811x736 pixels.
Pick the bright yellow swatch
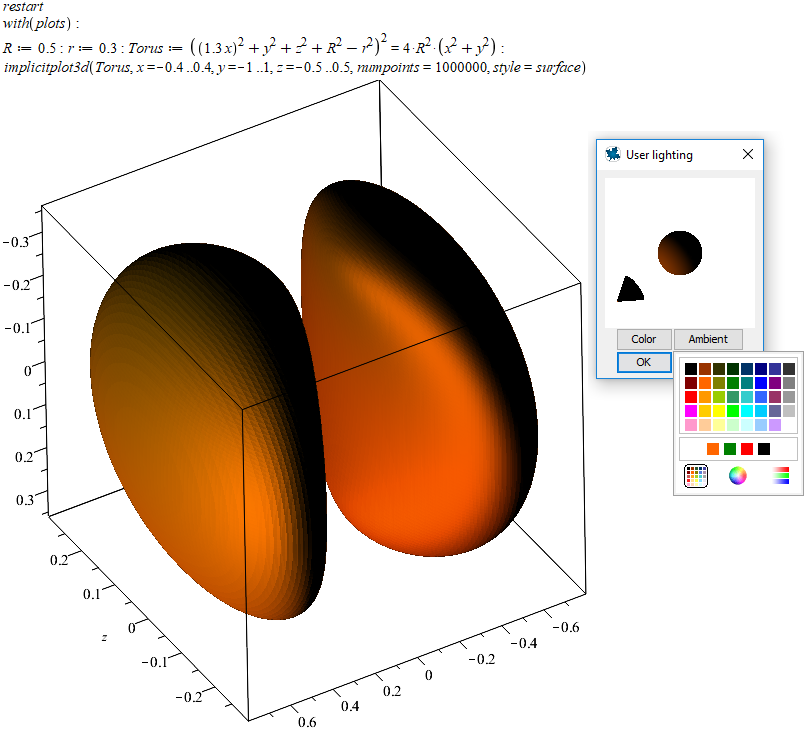click(719, 411)
